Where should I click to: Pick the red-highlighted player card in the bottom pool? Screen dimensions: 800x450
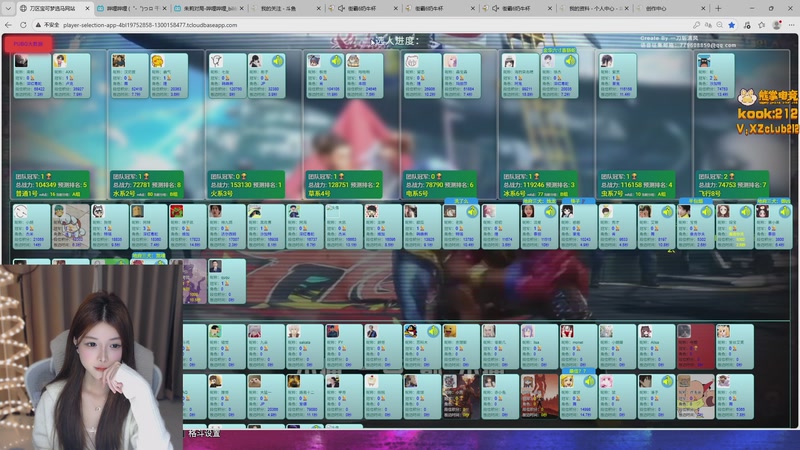695,346
